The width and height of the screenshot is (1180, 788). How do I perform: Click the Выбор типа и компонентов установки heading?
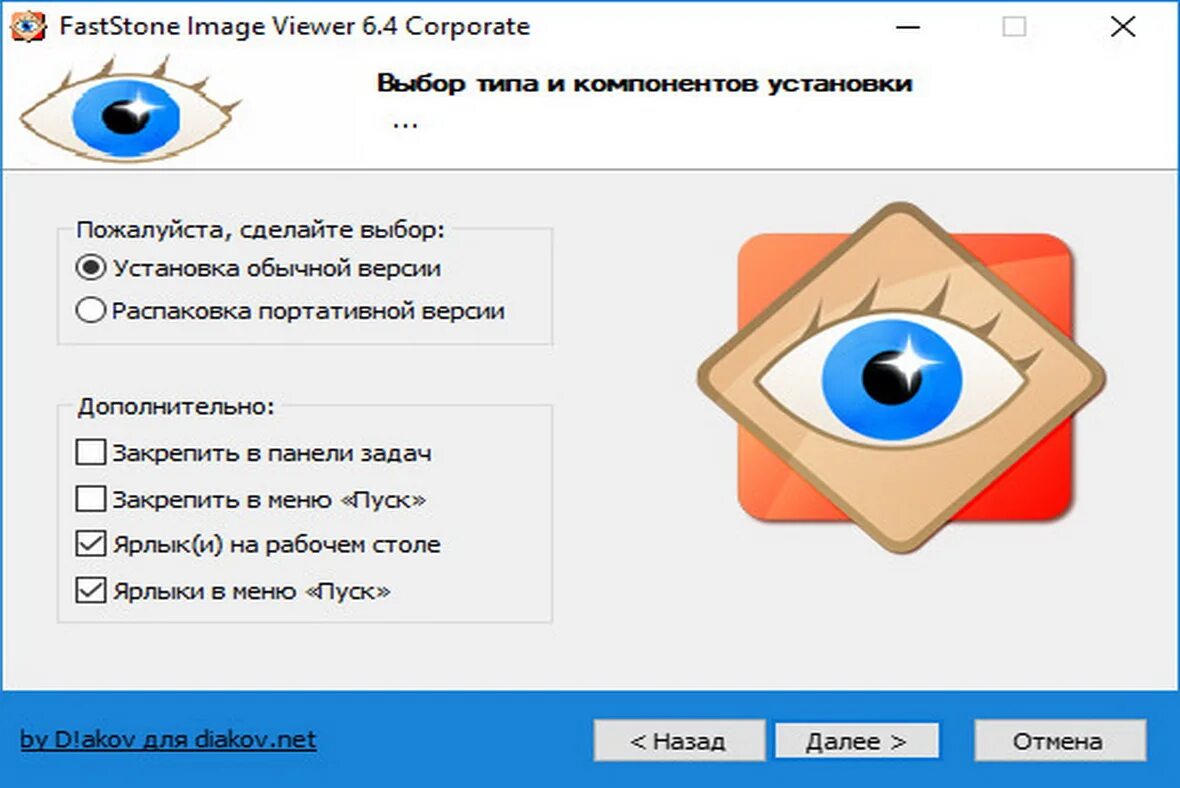click(644, 83)
